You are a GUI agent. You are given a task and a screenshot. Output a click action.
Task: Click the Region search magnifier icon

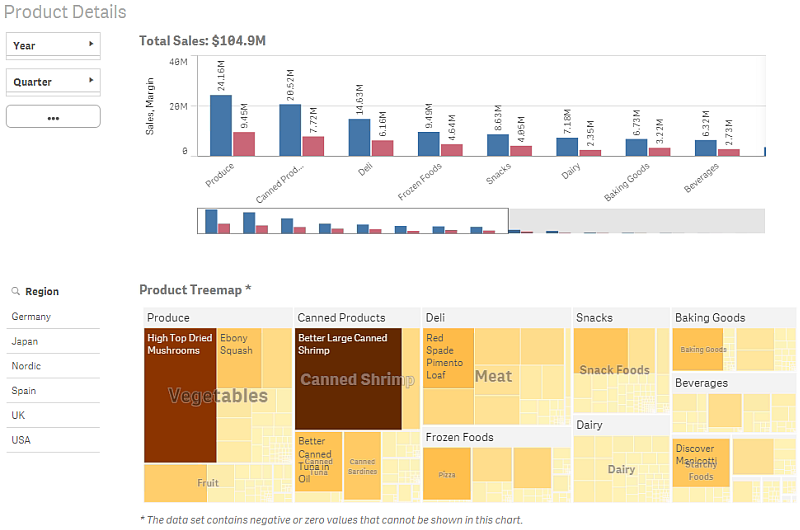click(16, 292)
